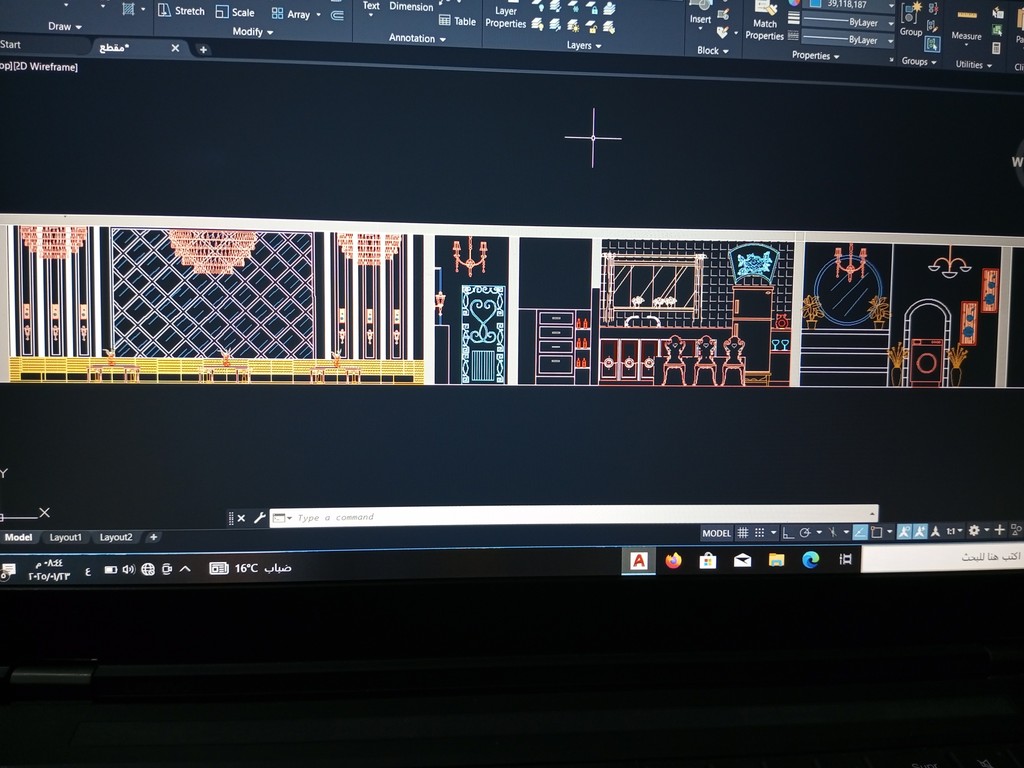Open the 16°C weather widget
Image resolution: width=1024 pixels, height=768 pixels.
(x=250, y=568)
